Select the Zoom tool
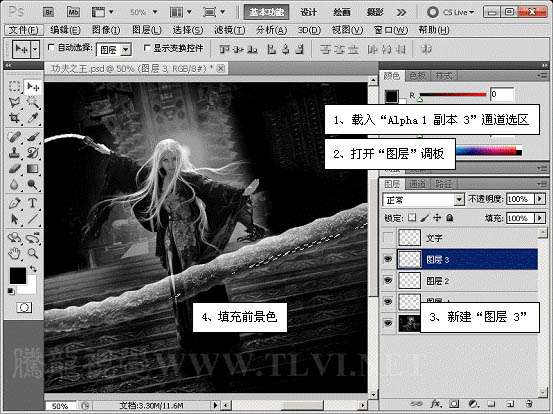This screenshot has height=414, width=553. point(33,253)
